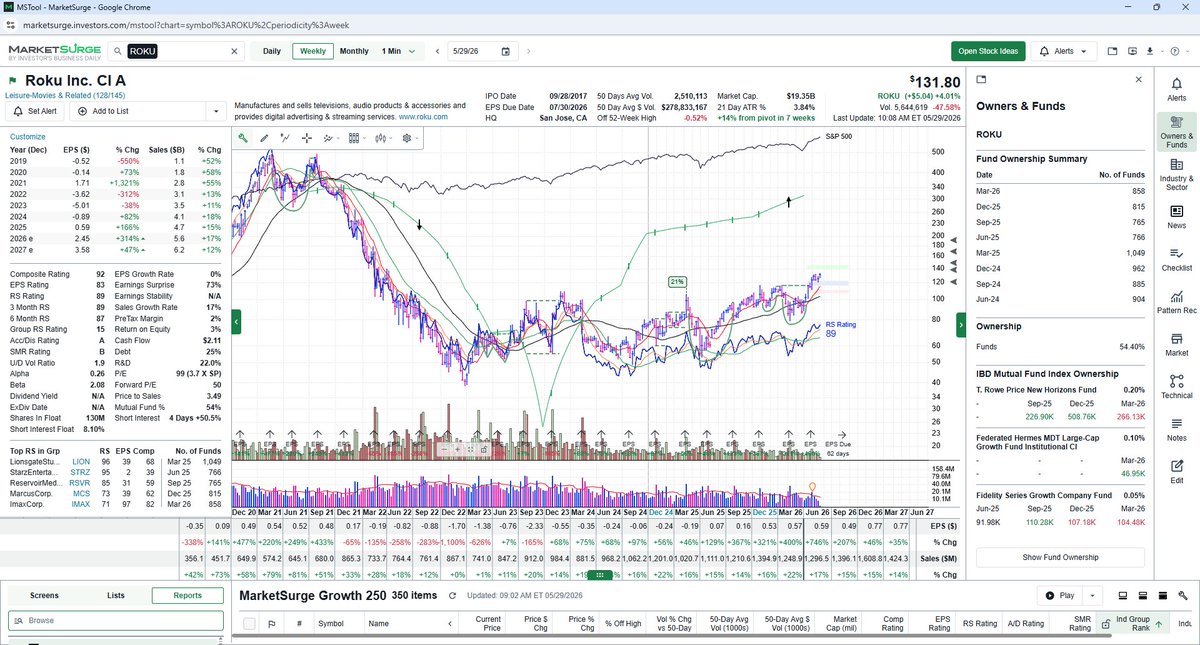
Task: Open the Industry & Sector sidebar icon
Action: [x=1177, y=173]
